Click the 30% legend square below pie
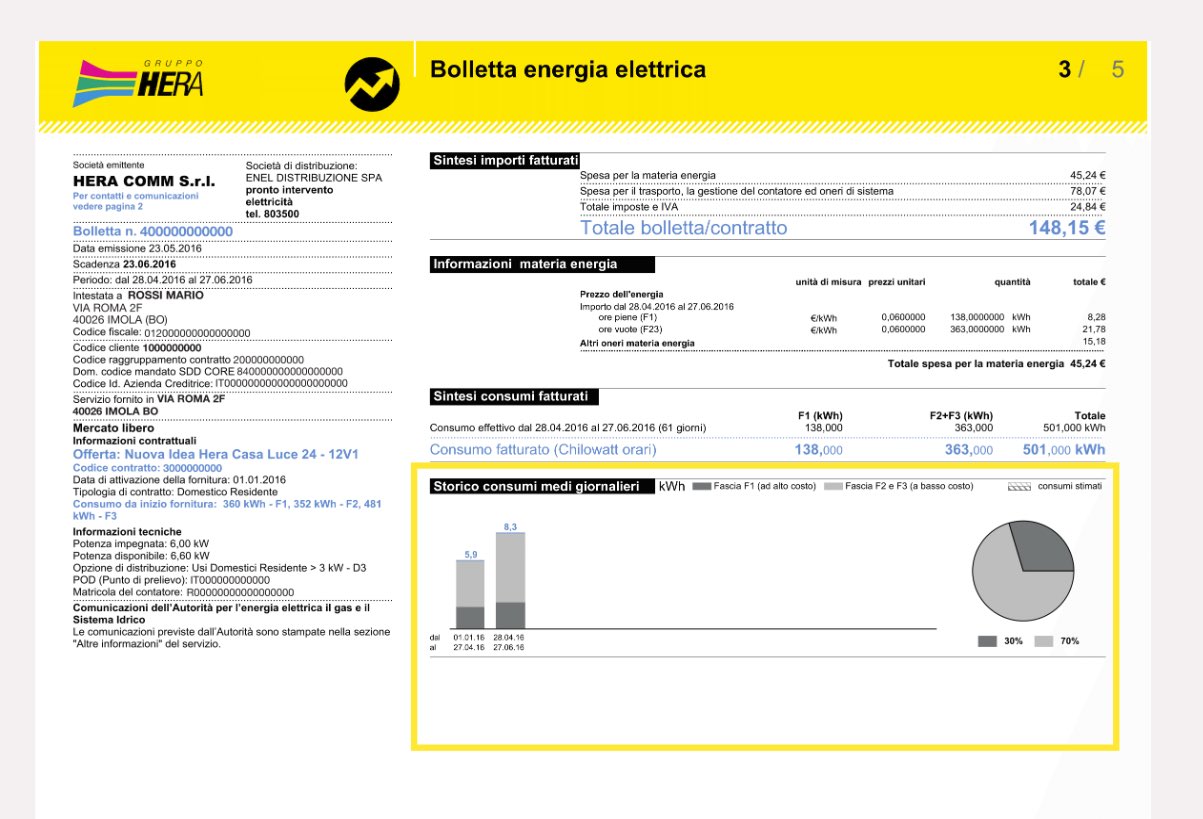 click(x=987, y=641)
